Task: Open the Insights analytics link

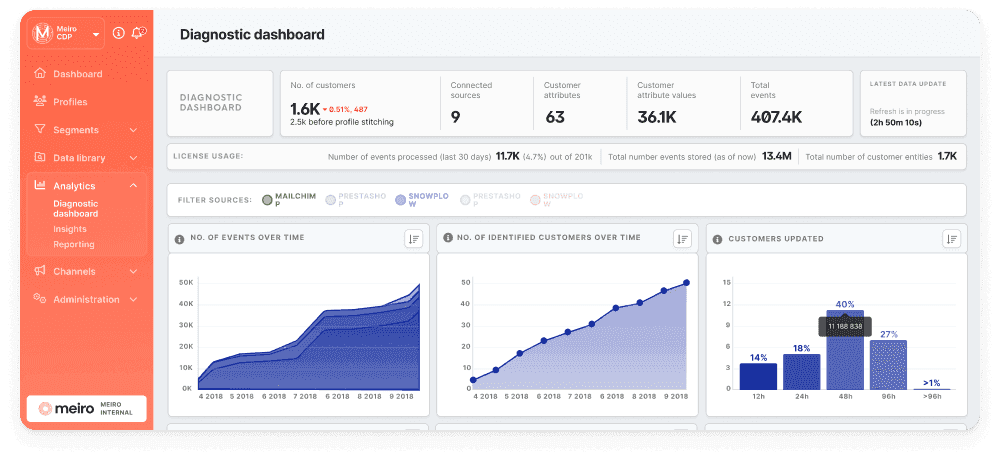Action: pyautogui.click(x=70, y=229)
